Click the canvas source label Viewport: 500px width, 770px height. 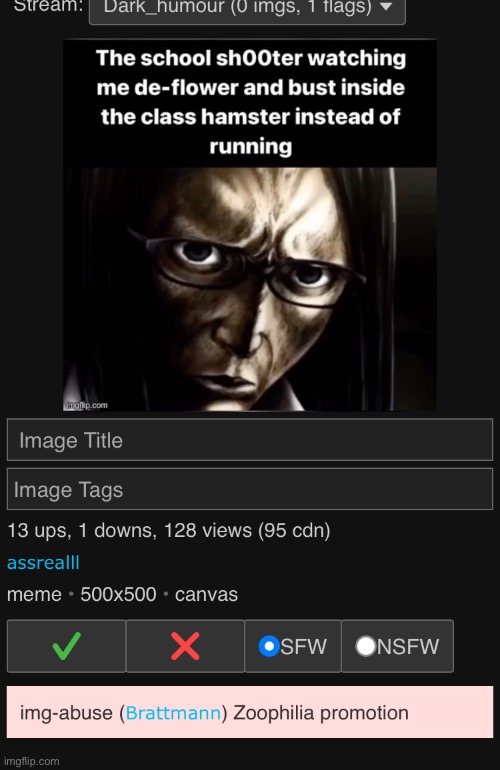click(206, 595)
